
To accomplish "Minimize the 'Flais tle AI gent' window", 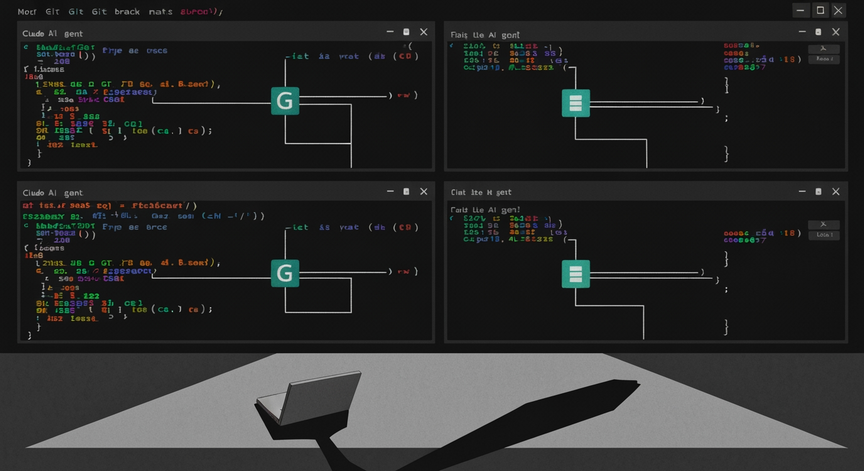I will pos(802,32).
